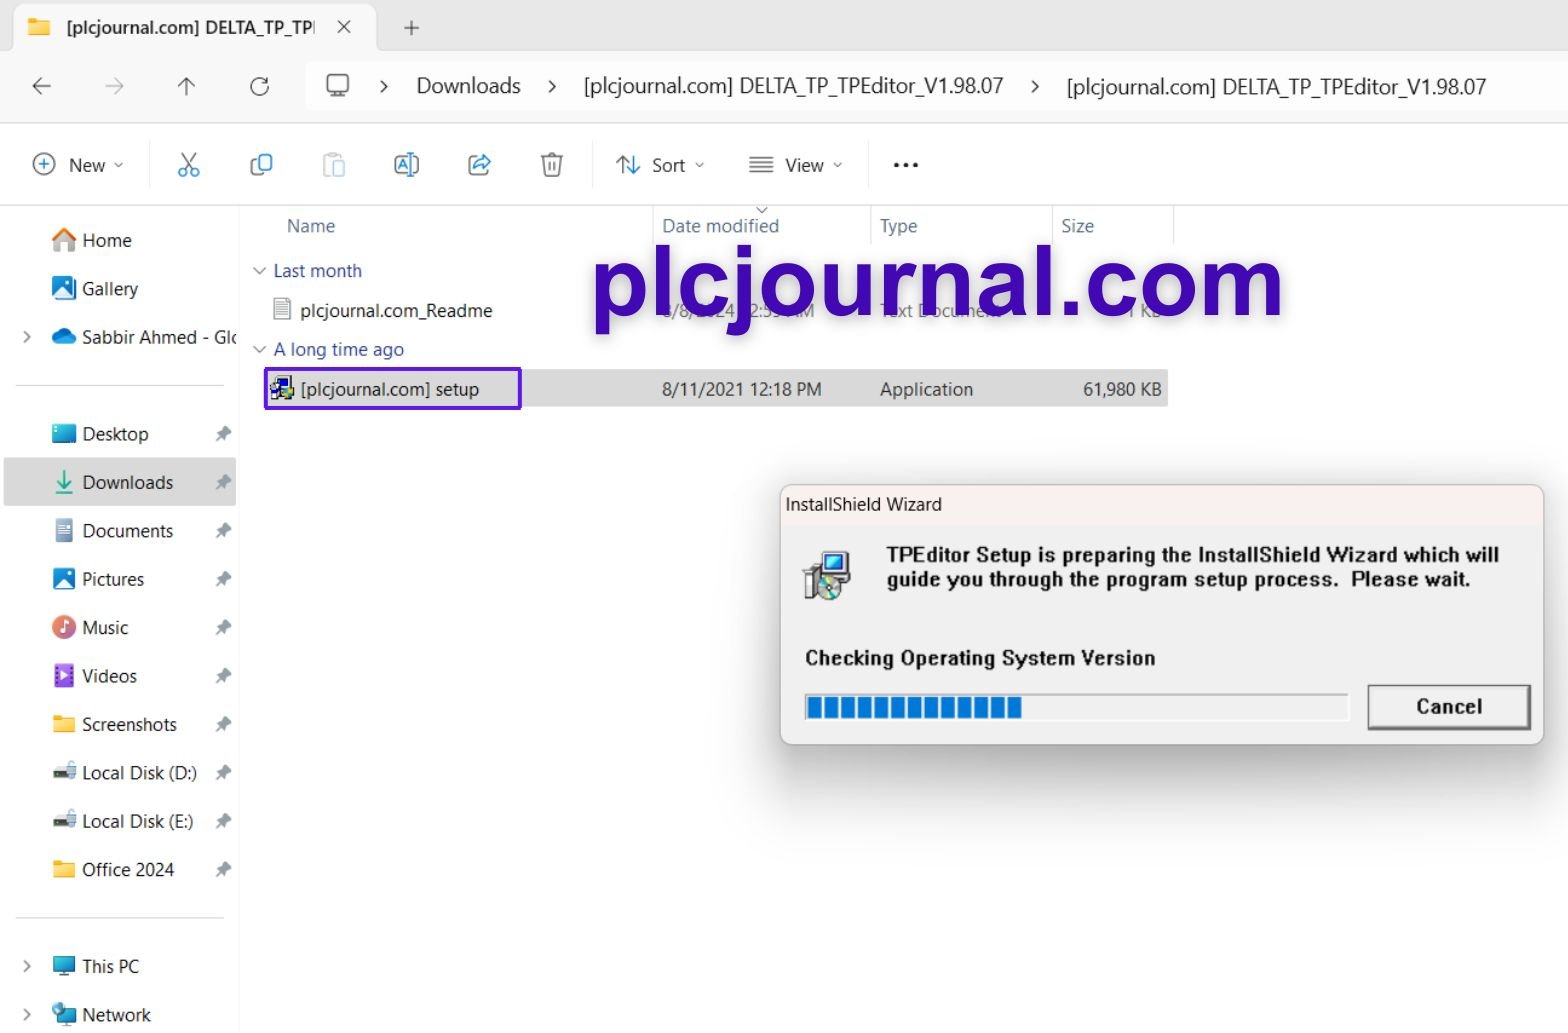Screen dimensions: 1568x1033
Task: Sort files by the Size column
Action: [1078, 226]
